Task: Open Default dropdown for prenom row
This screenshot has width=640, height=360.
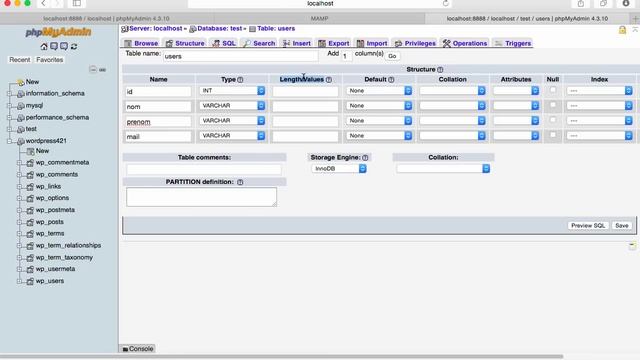Action: pos(379,121)
